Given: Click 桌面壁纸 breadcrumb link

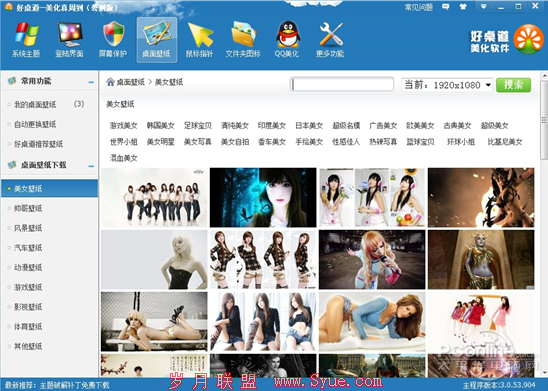Looking at the screenshot, I should pyautogui.click(x=130, y=82).
